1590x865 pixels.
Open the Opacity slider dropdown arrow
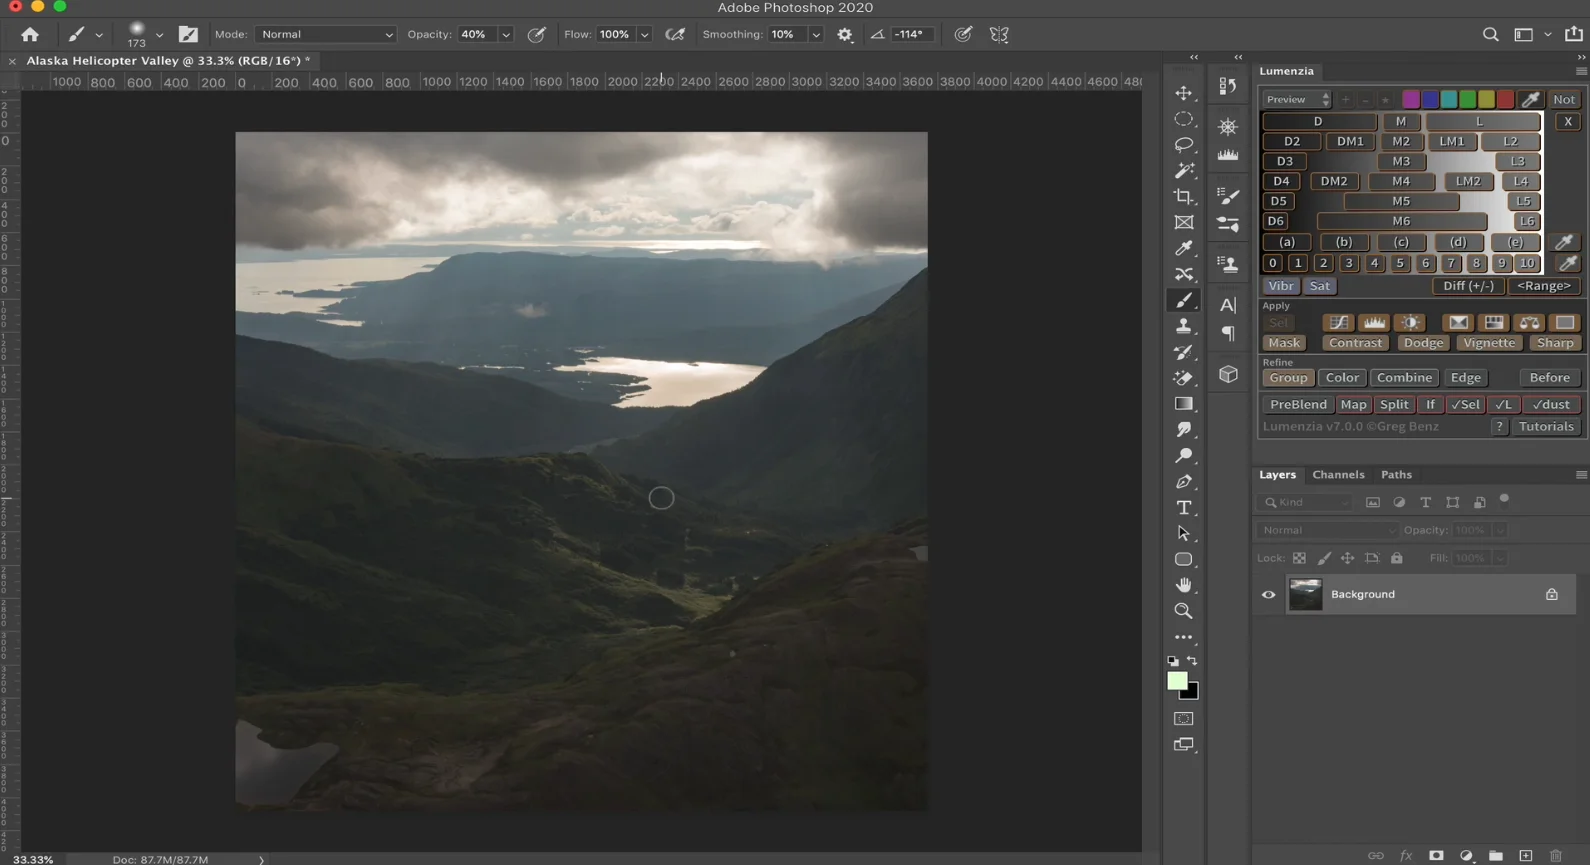point(506,34)
